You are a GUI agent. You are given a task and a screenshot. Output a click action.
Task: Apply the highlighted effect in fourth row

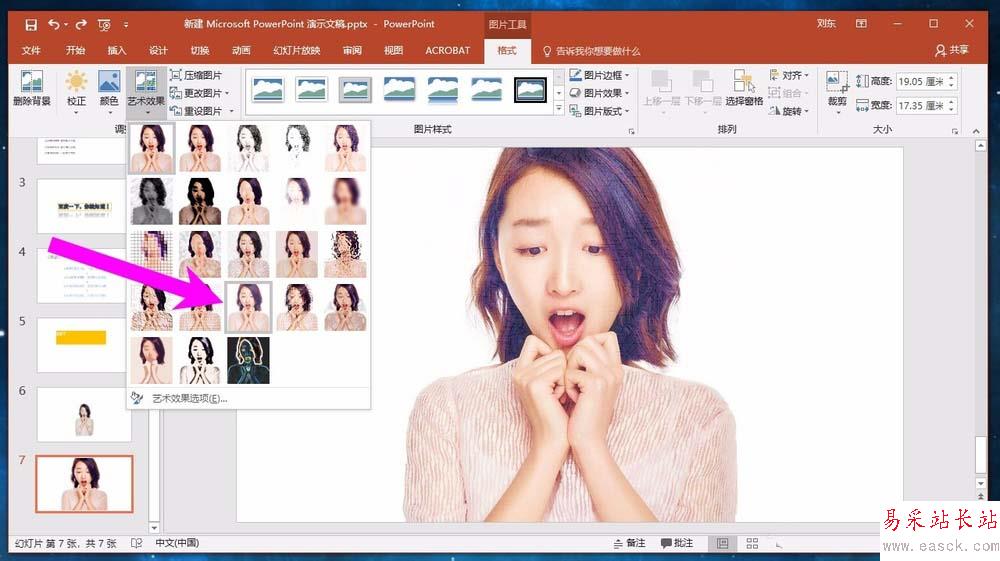(249, 307)
